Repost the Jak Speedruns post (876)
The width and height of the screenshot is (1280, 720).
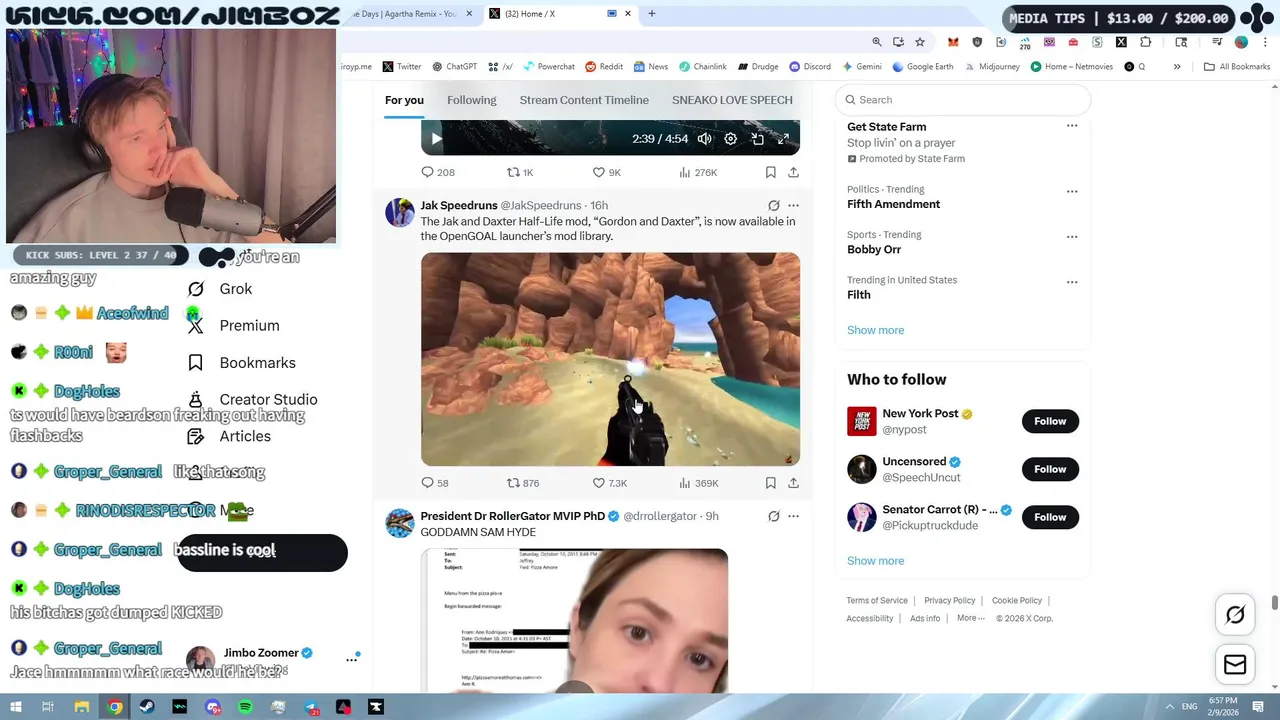pos(523,483)
